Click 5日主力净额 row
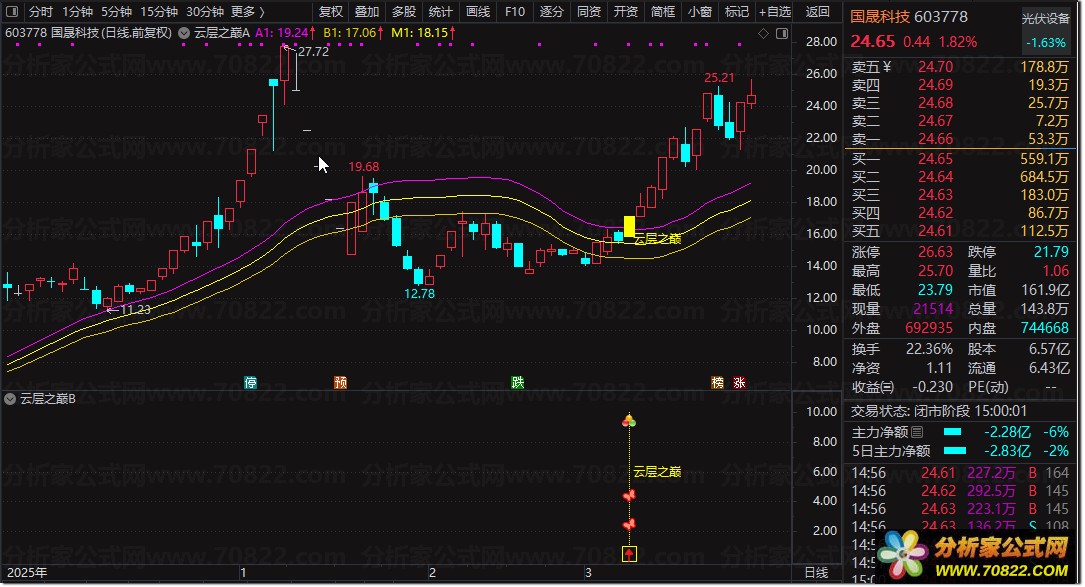1085x587 pixels. 960,451
